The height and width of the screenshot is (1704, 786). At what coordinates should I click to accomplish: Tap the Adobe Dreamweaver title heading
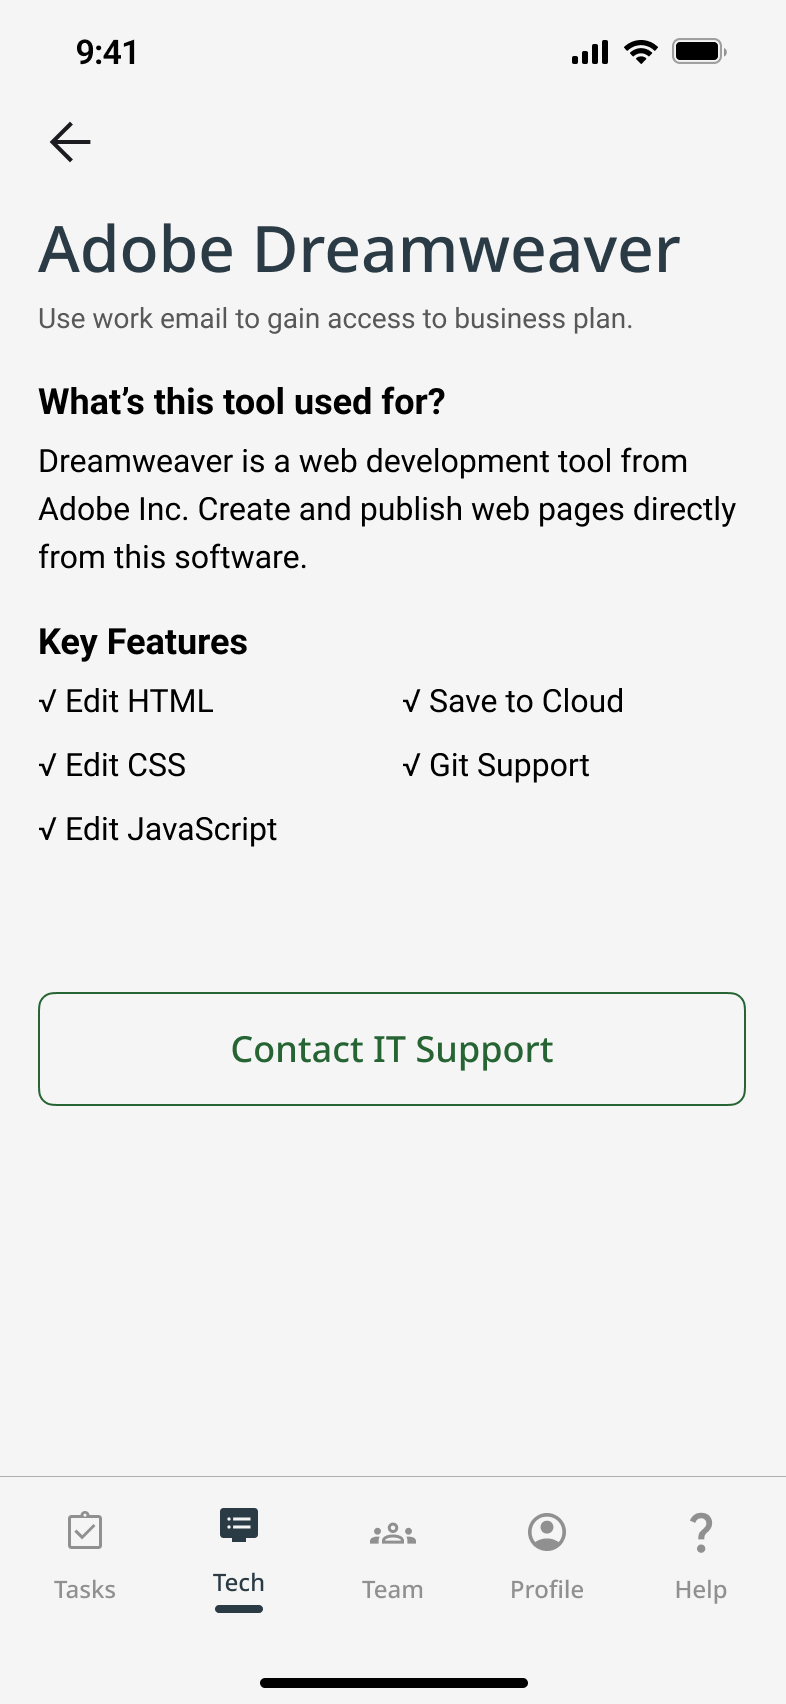point(359,249)
